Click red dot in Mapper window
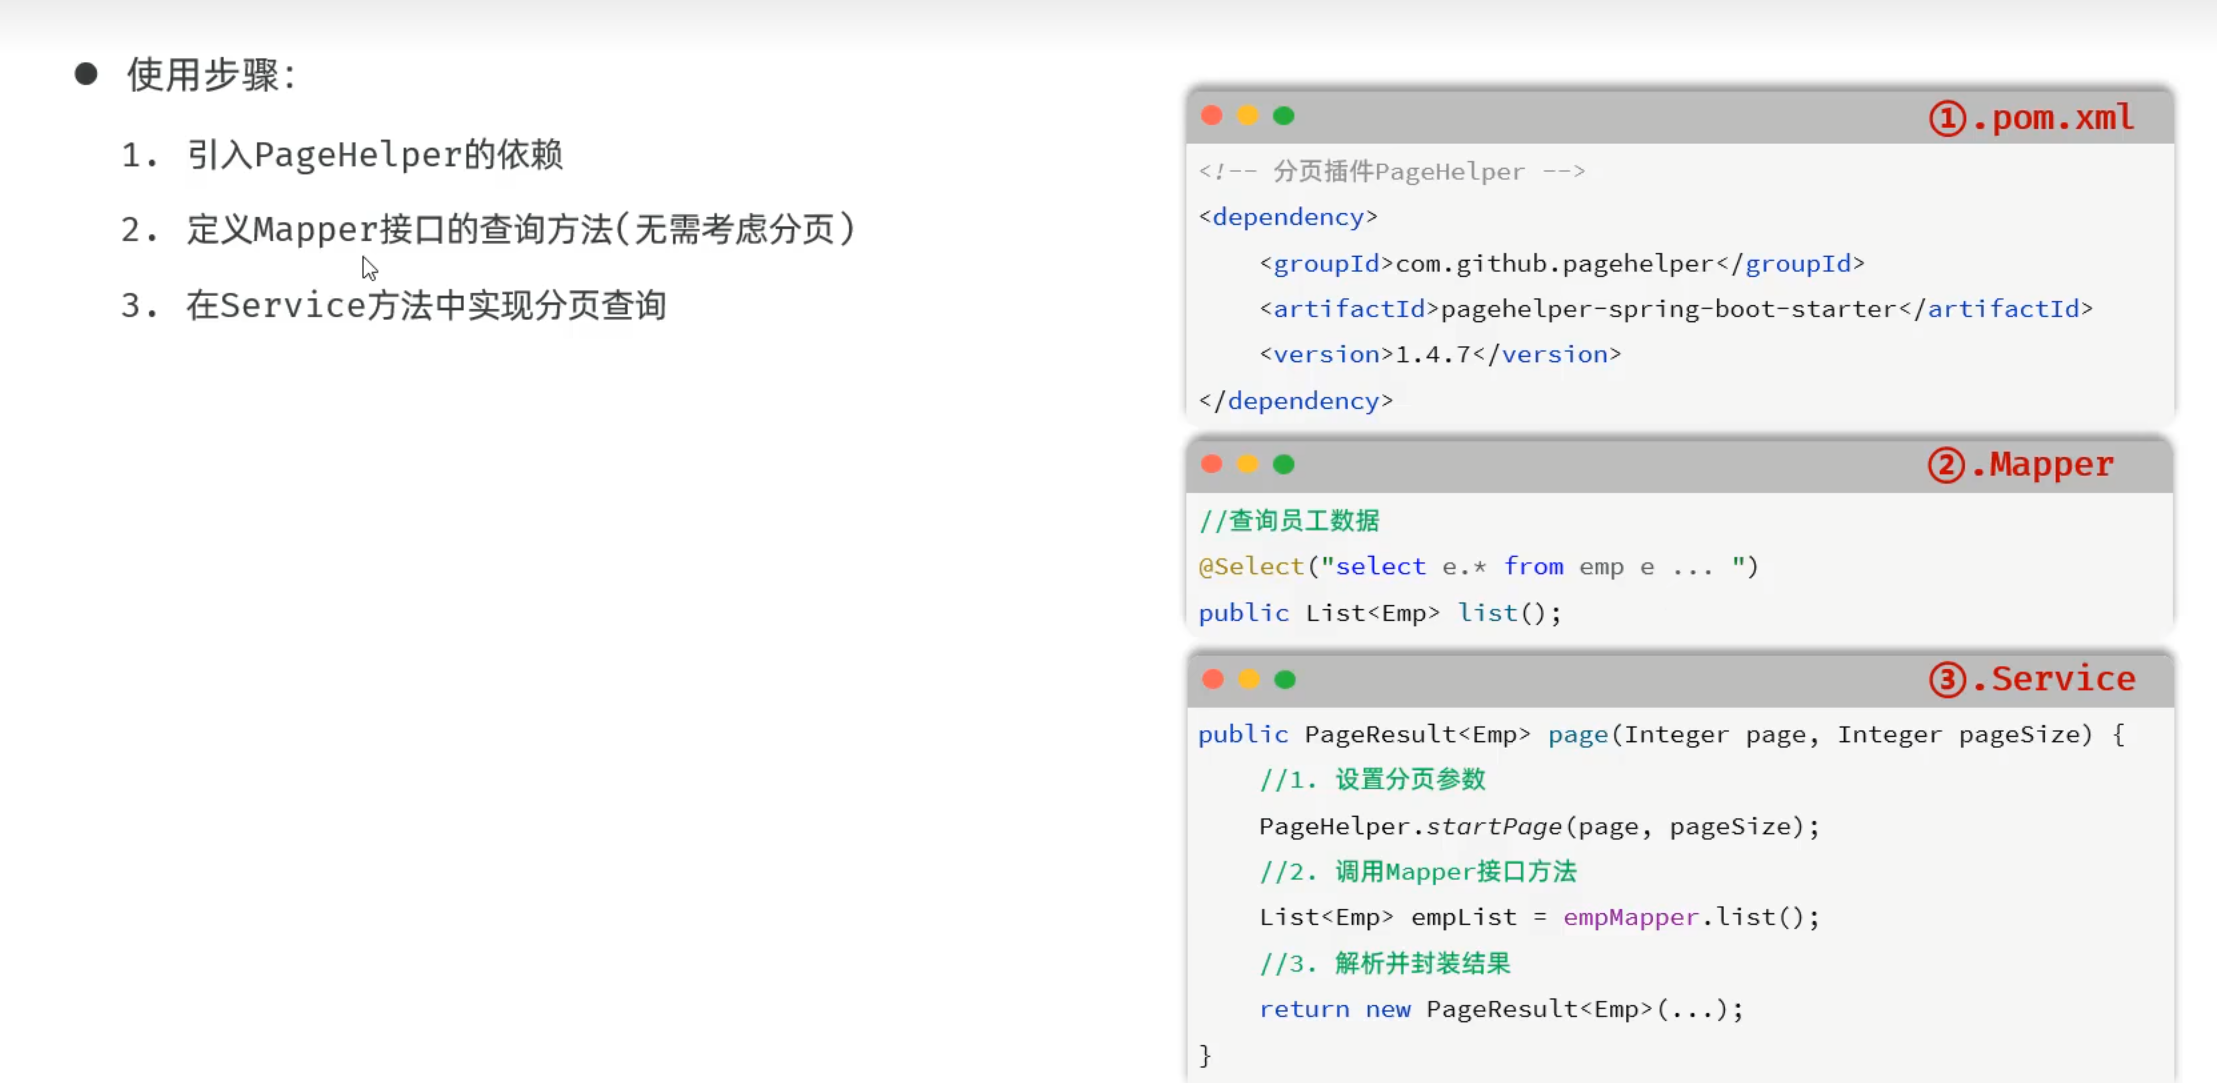The image size is (2217, 1083). point(1212,464)
